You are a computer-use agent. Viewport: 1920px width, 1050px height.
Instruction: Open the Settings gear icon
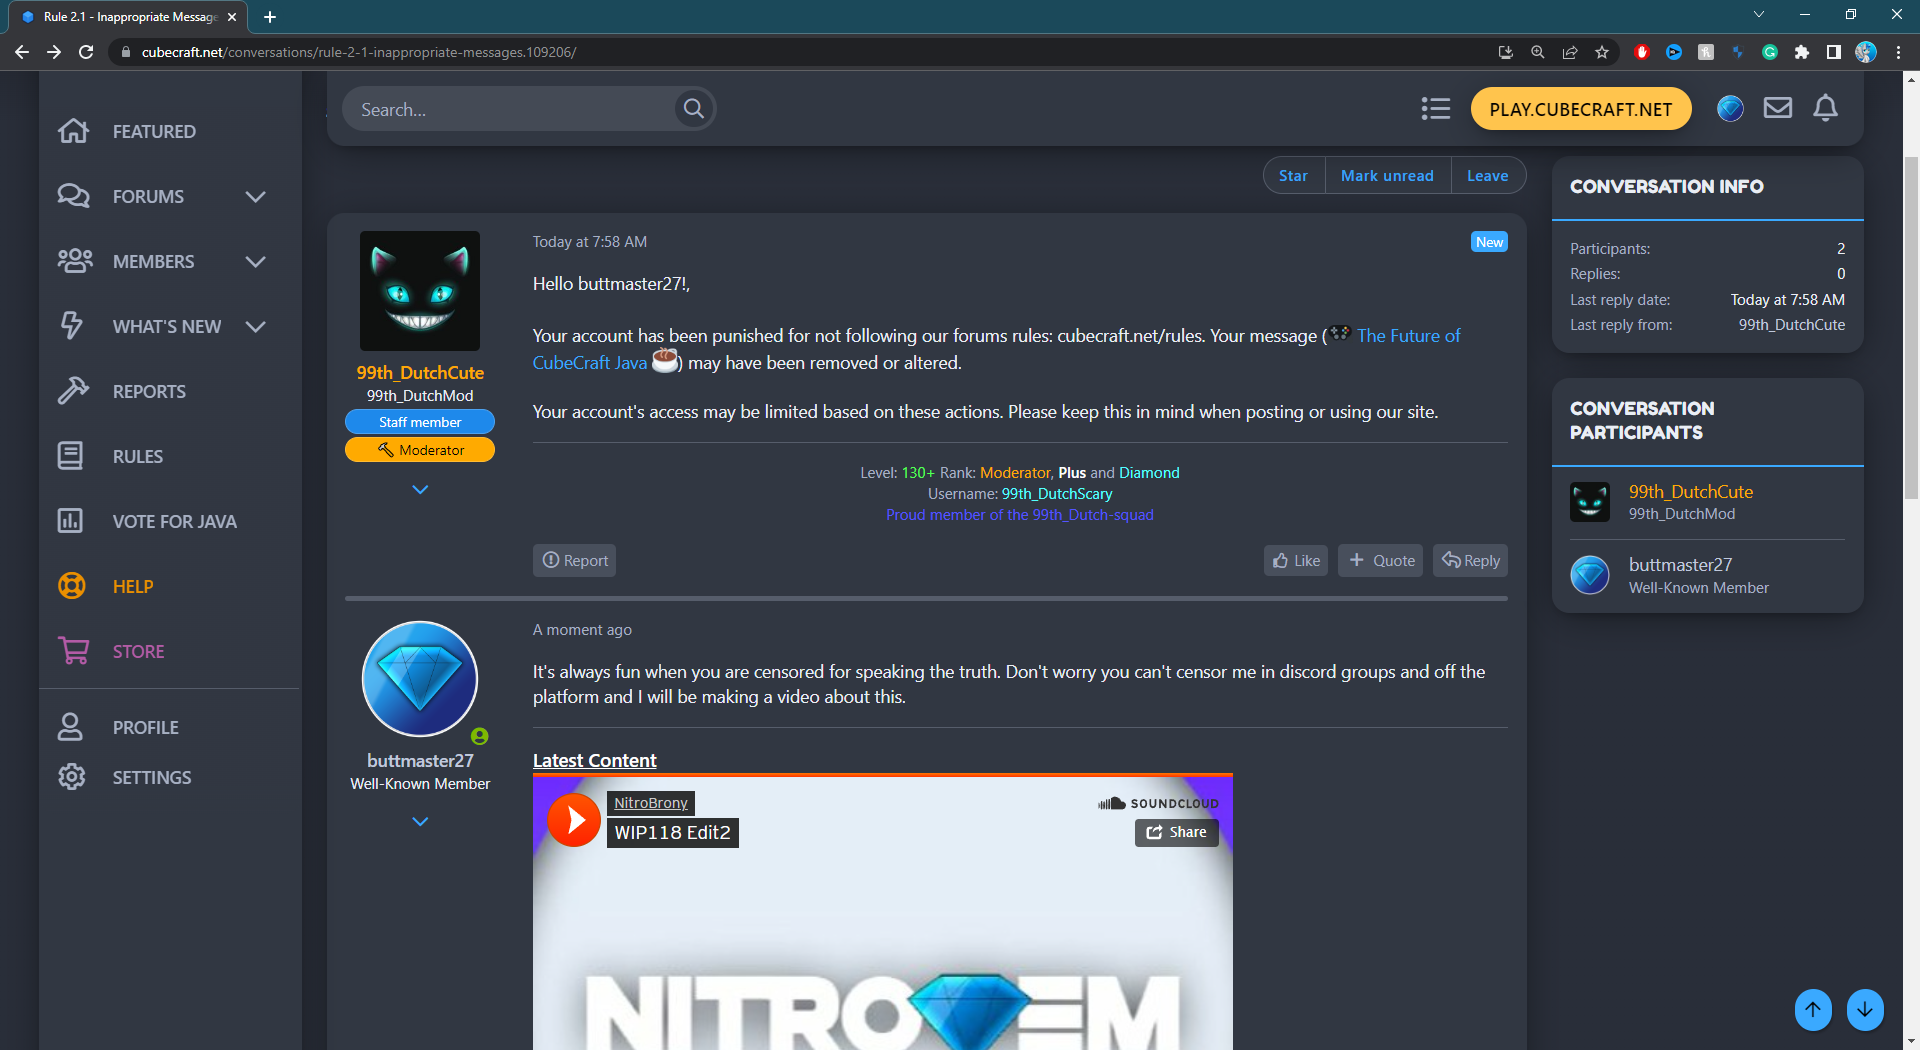(72, 777)
